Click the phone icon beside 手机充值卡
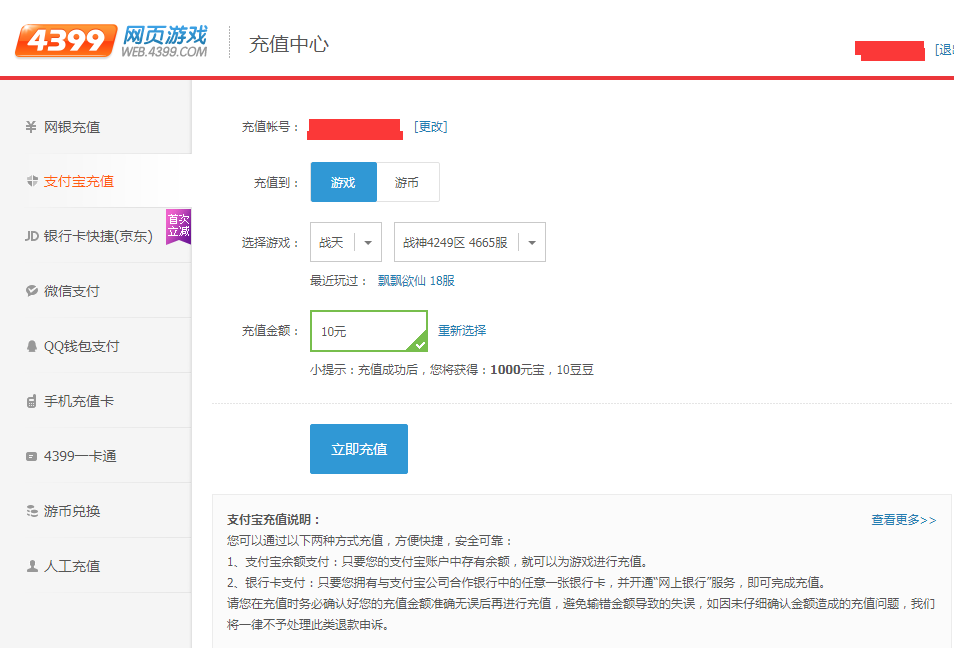954x648 pixels. click(31, 401)
